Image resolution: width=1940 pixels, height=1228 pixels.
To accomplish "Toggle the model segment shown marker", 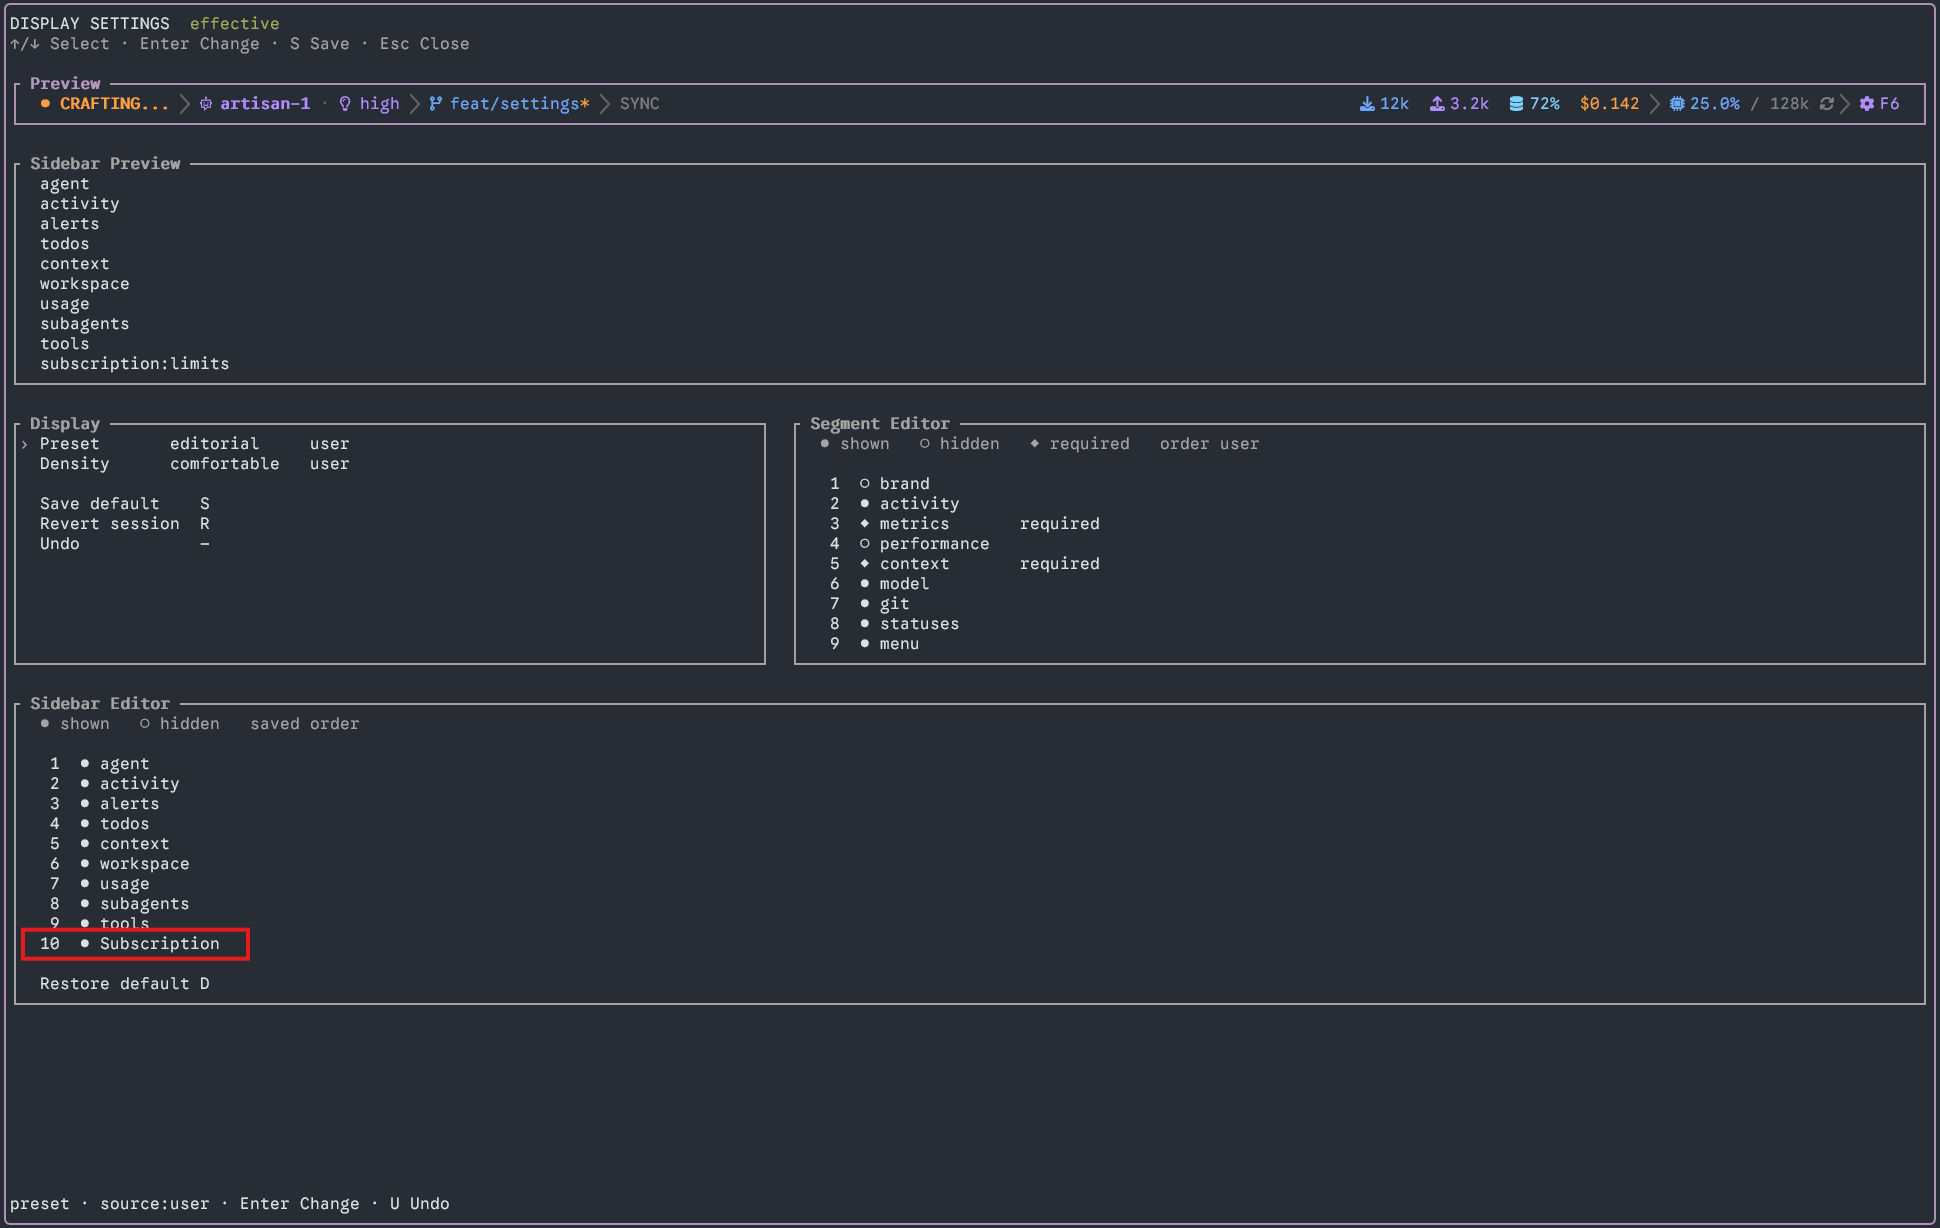I will (865, 584).
